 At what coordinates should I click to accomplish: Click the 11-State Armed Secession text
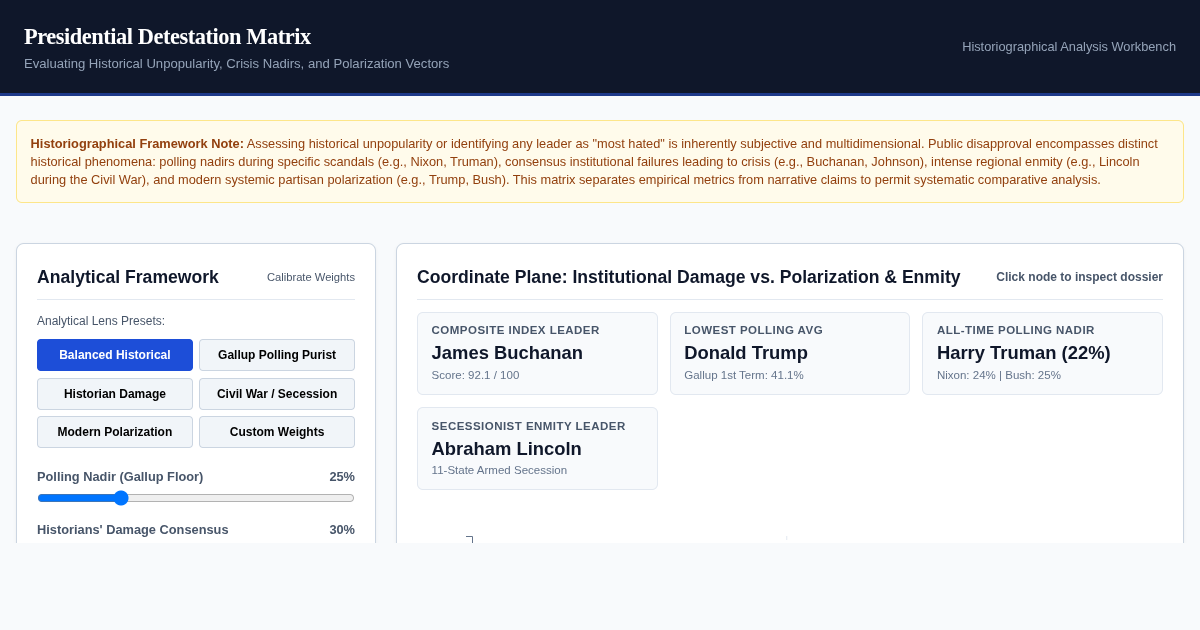pyautogui.click(x=499, y=470)
